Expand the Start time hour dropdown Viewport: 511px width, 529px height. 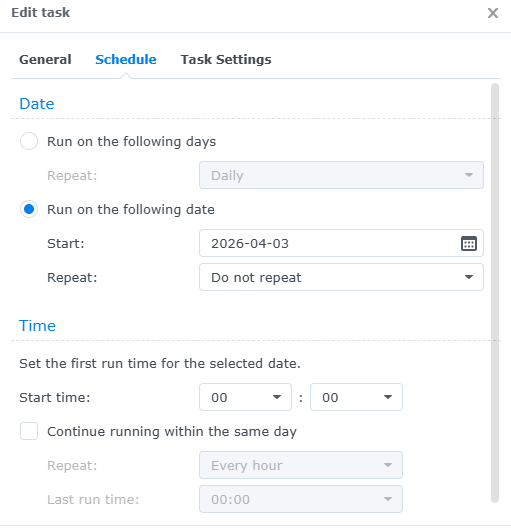(245, 397)
